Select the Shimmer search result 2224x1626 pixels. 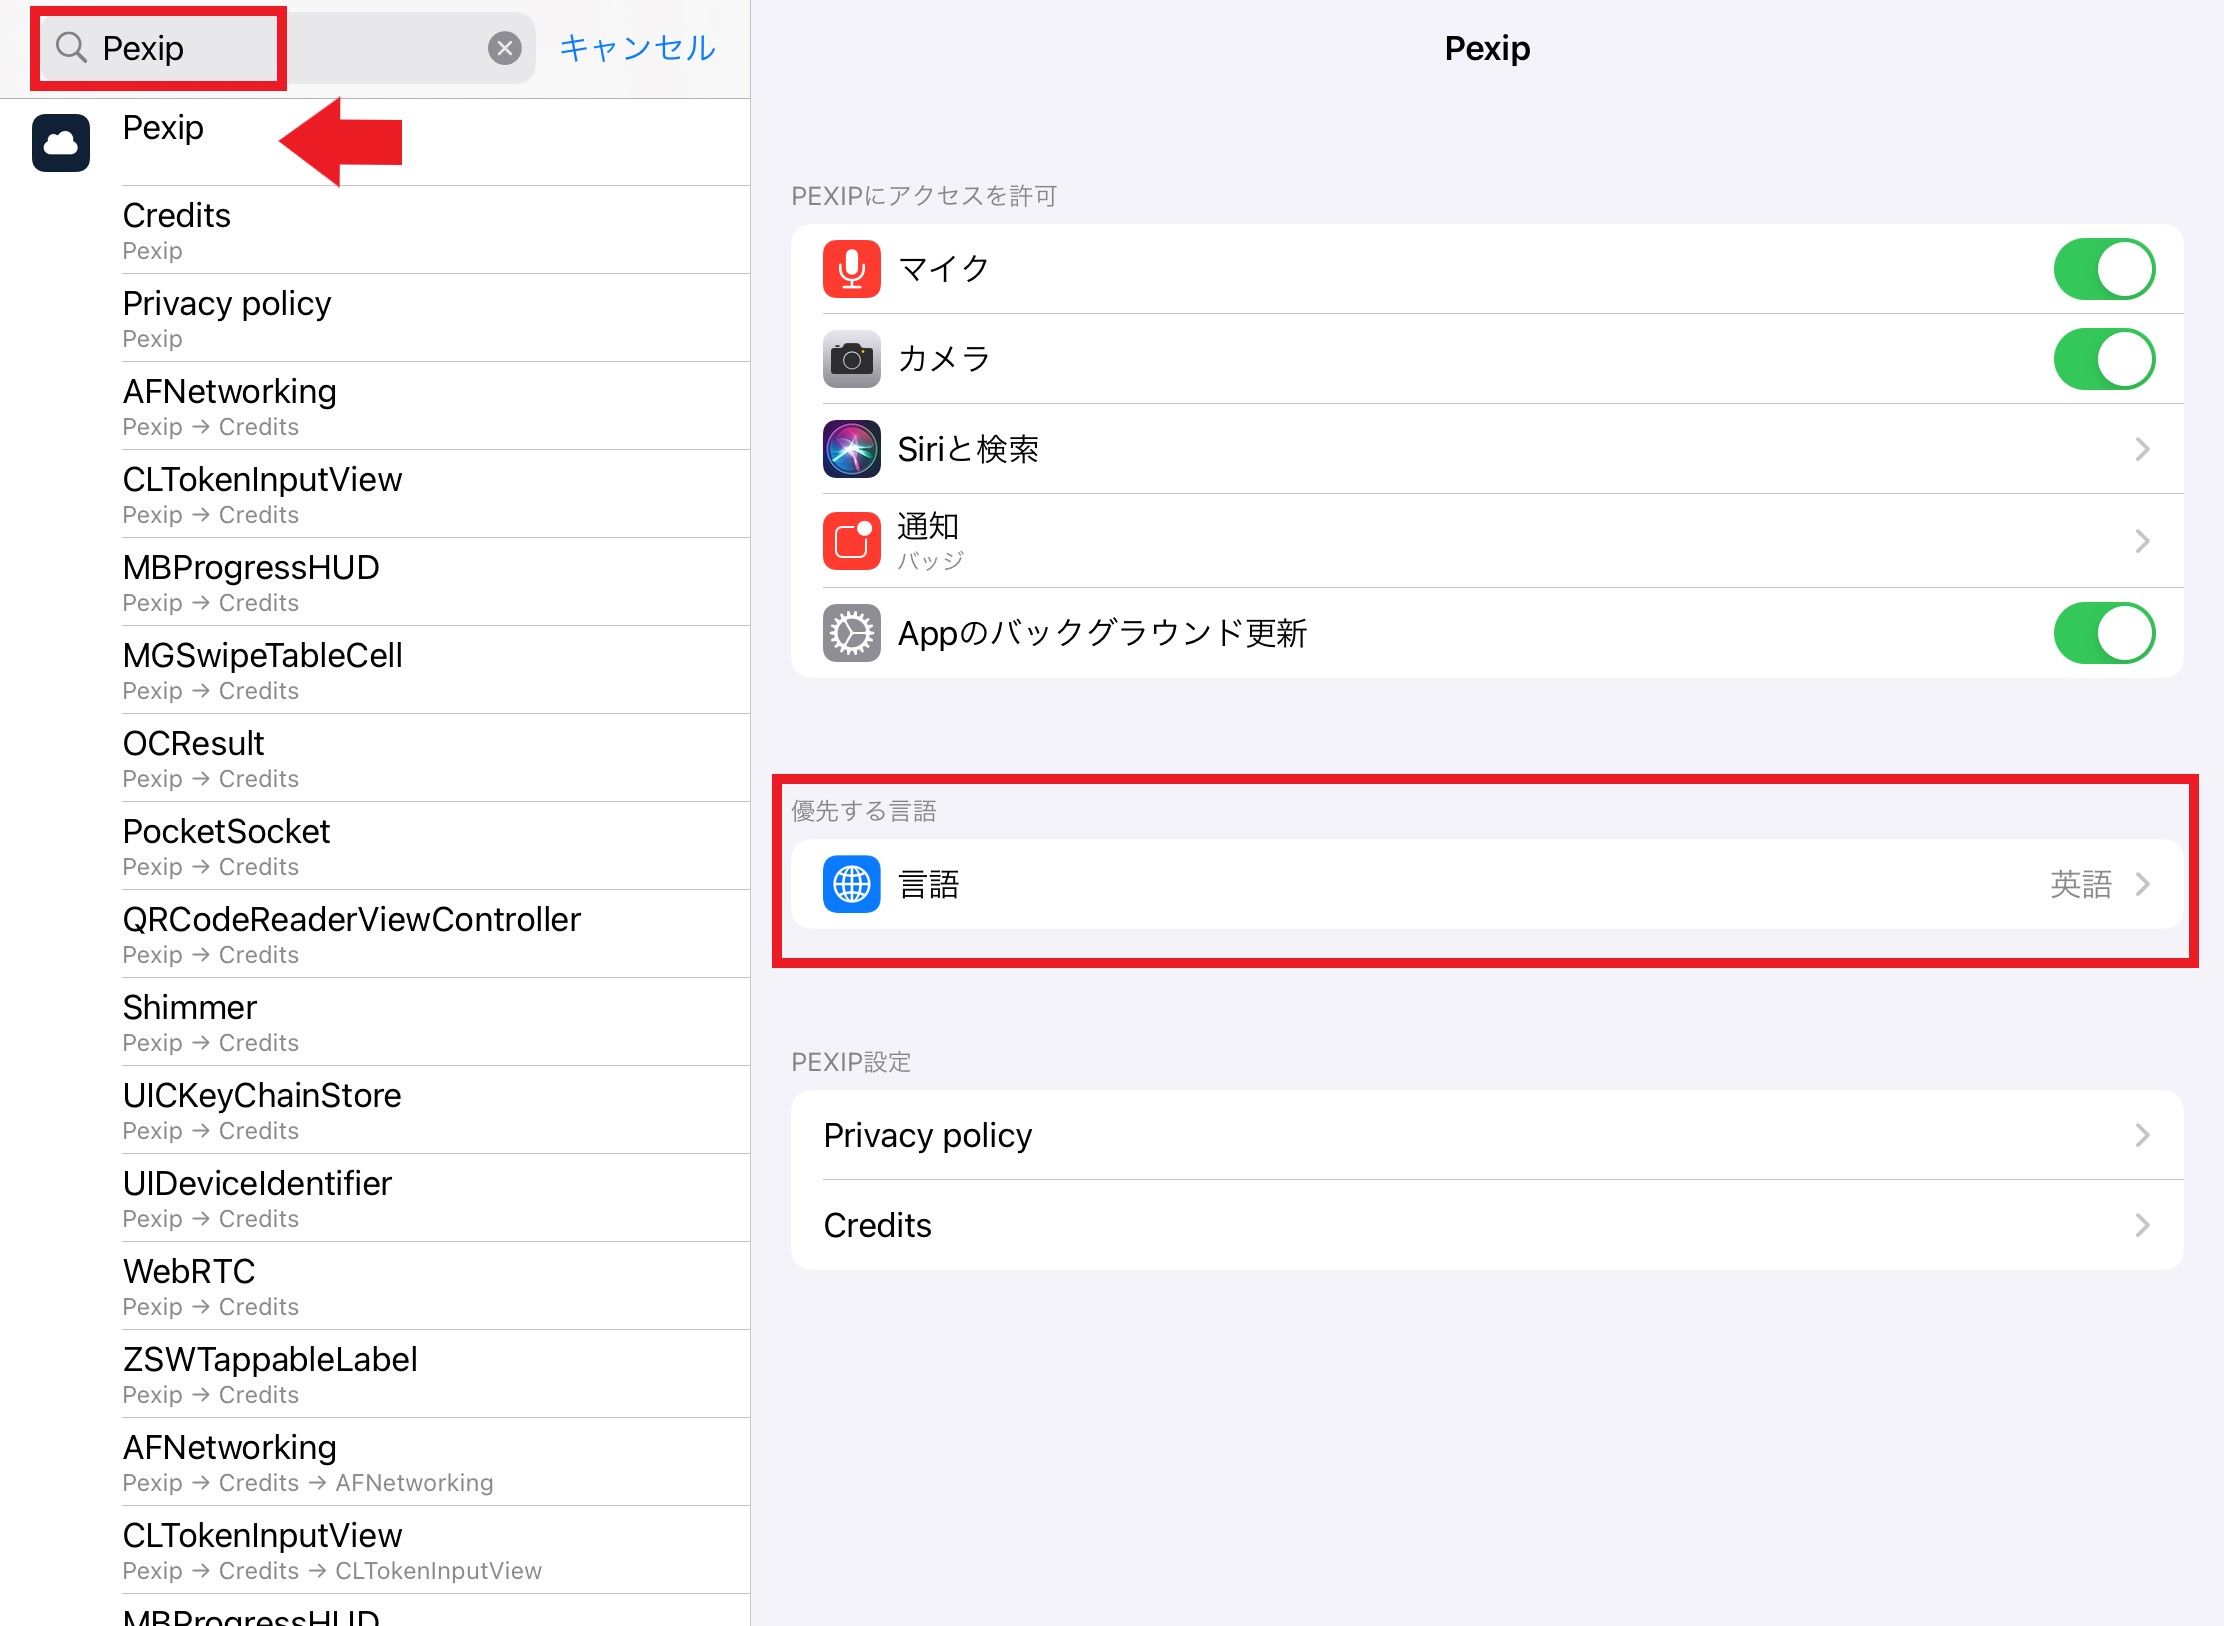(375, 1022)
